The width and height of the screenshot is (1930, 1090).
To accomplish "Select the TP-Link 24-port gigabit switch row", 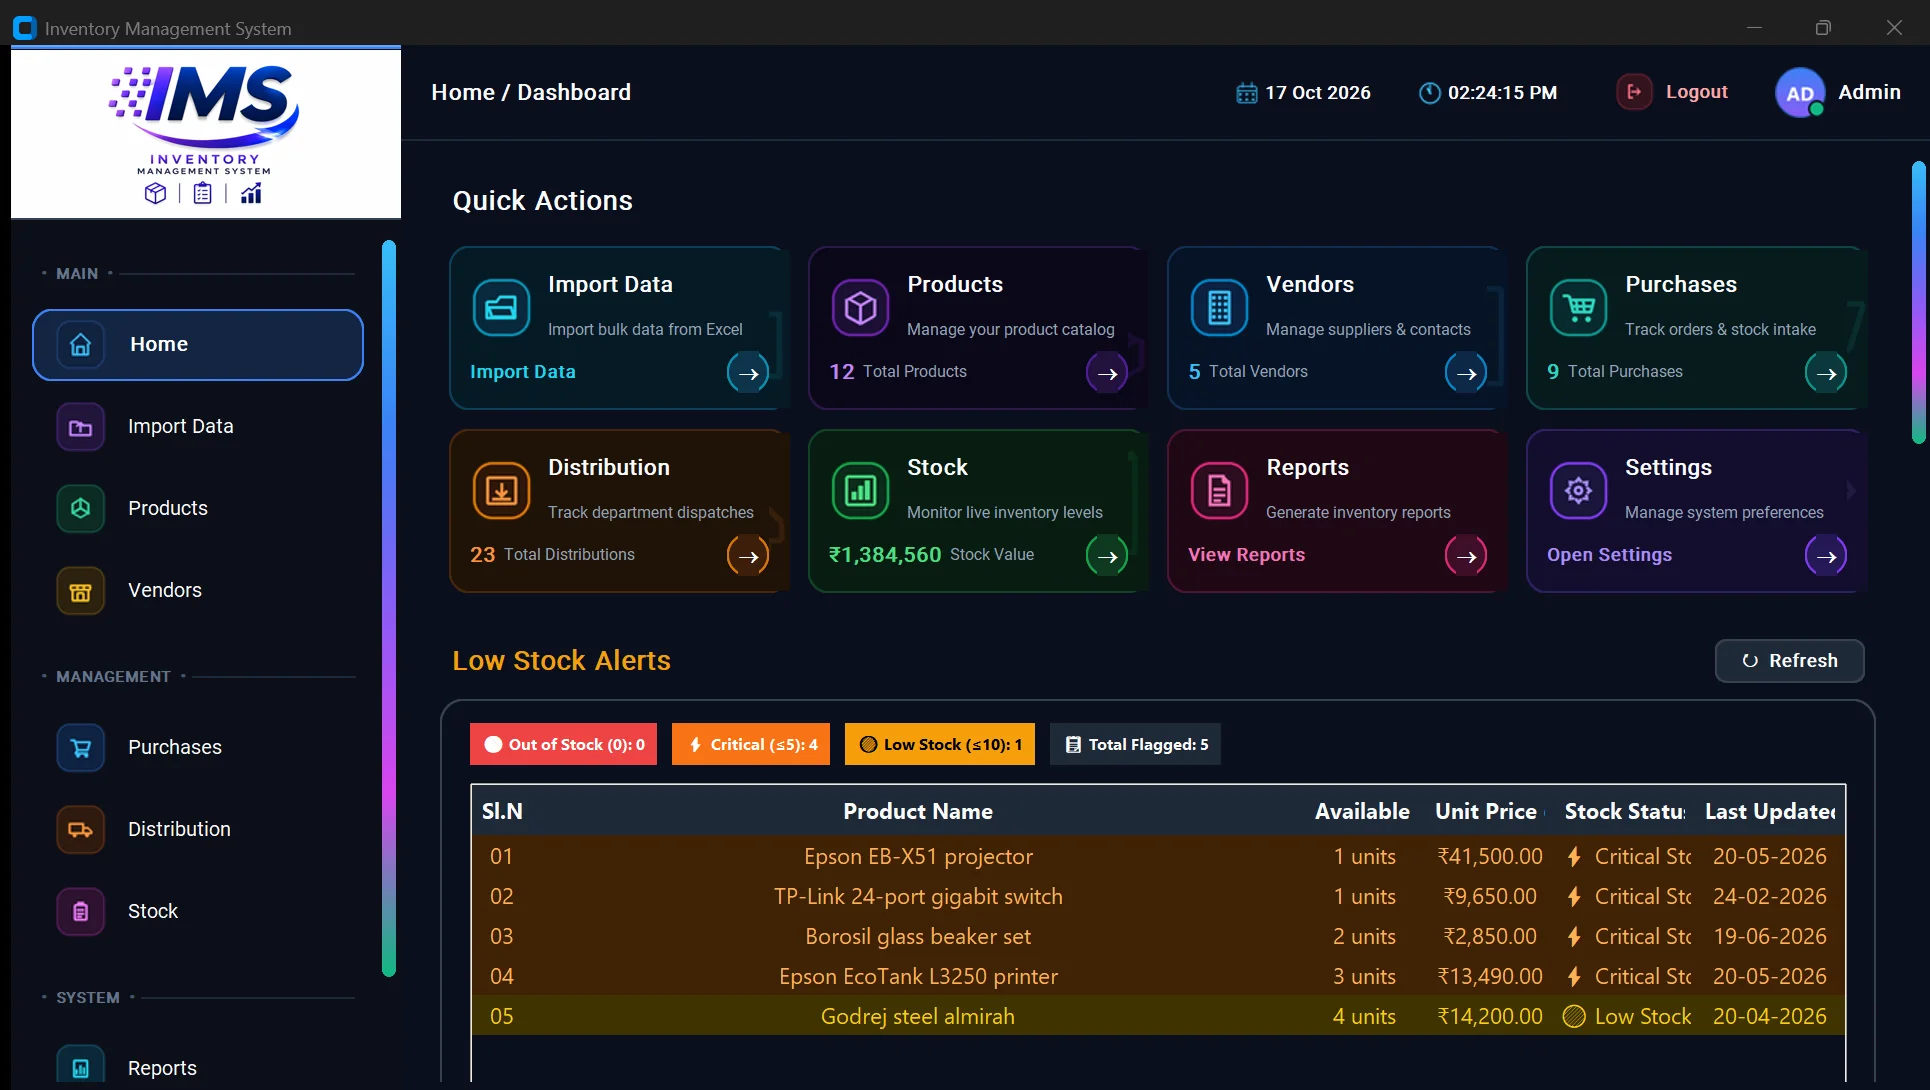I will [1158, 897].
